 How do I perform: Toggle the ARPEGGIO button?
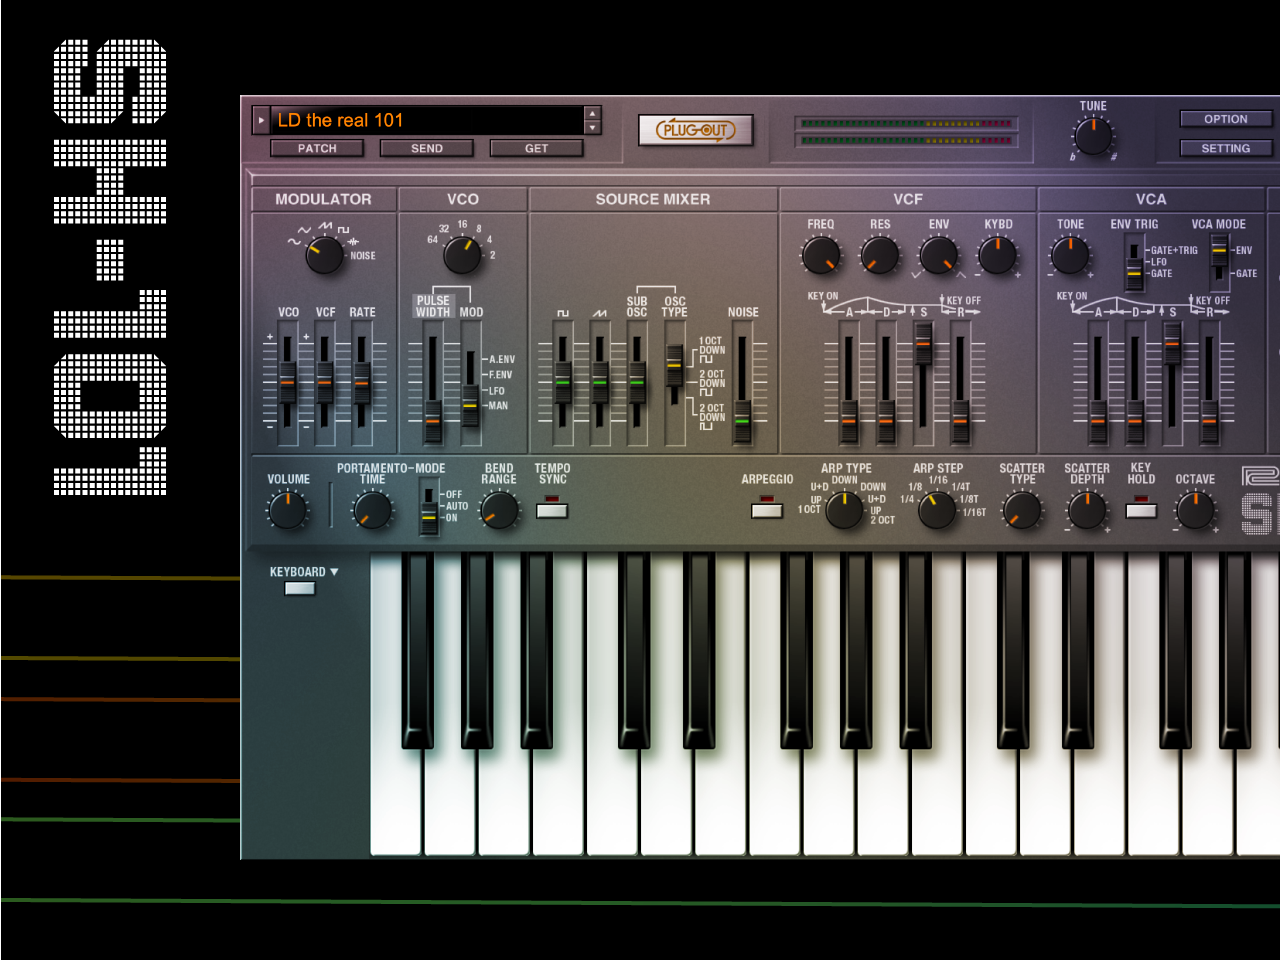tap(767, 510)
